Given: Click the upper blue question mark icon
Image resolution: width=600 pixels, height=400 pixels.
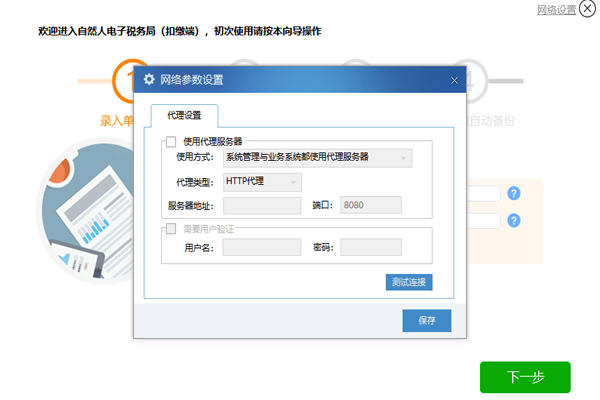Looking at the screenshot, I should [514, 193].
